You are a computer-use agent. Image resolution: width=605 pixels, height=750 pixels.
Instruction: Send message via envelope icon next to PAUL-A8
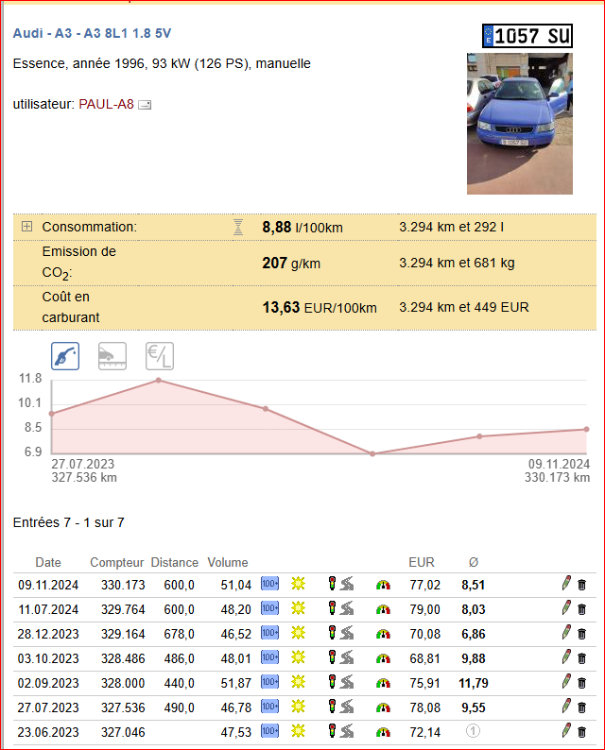click(x=144, y=105)
